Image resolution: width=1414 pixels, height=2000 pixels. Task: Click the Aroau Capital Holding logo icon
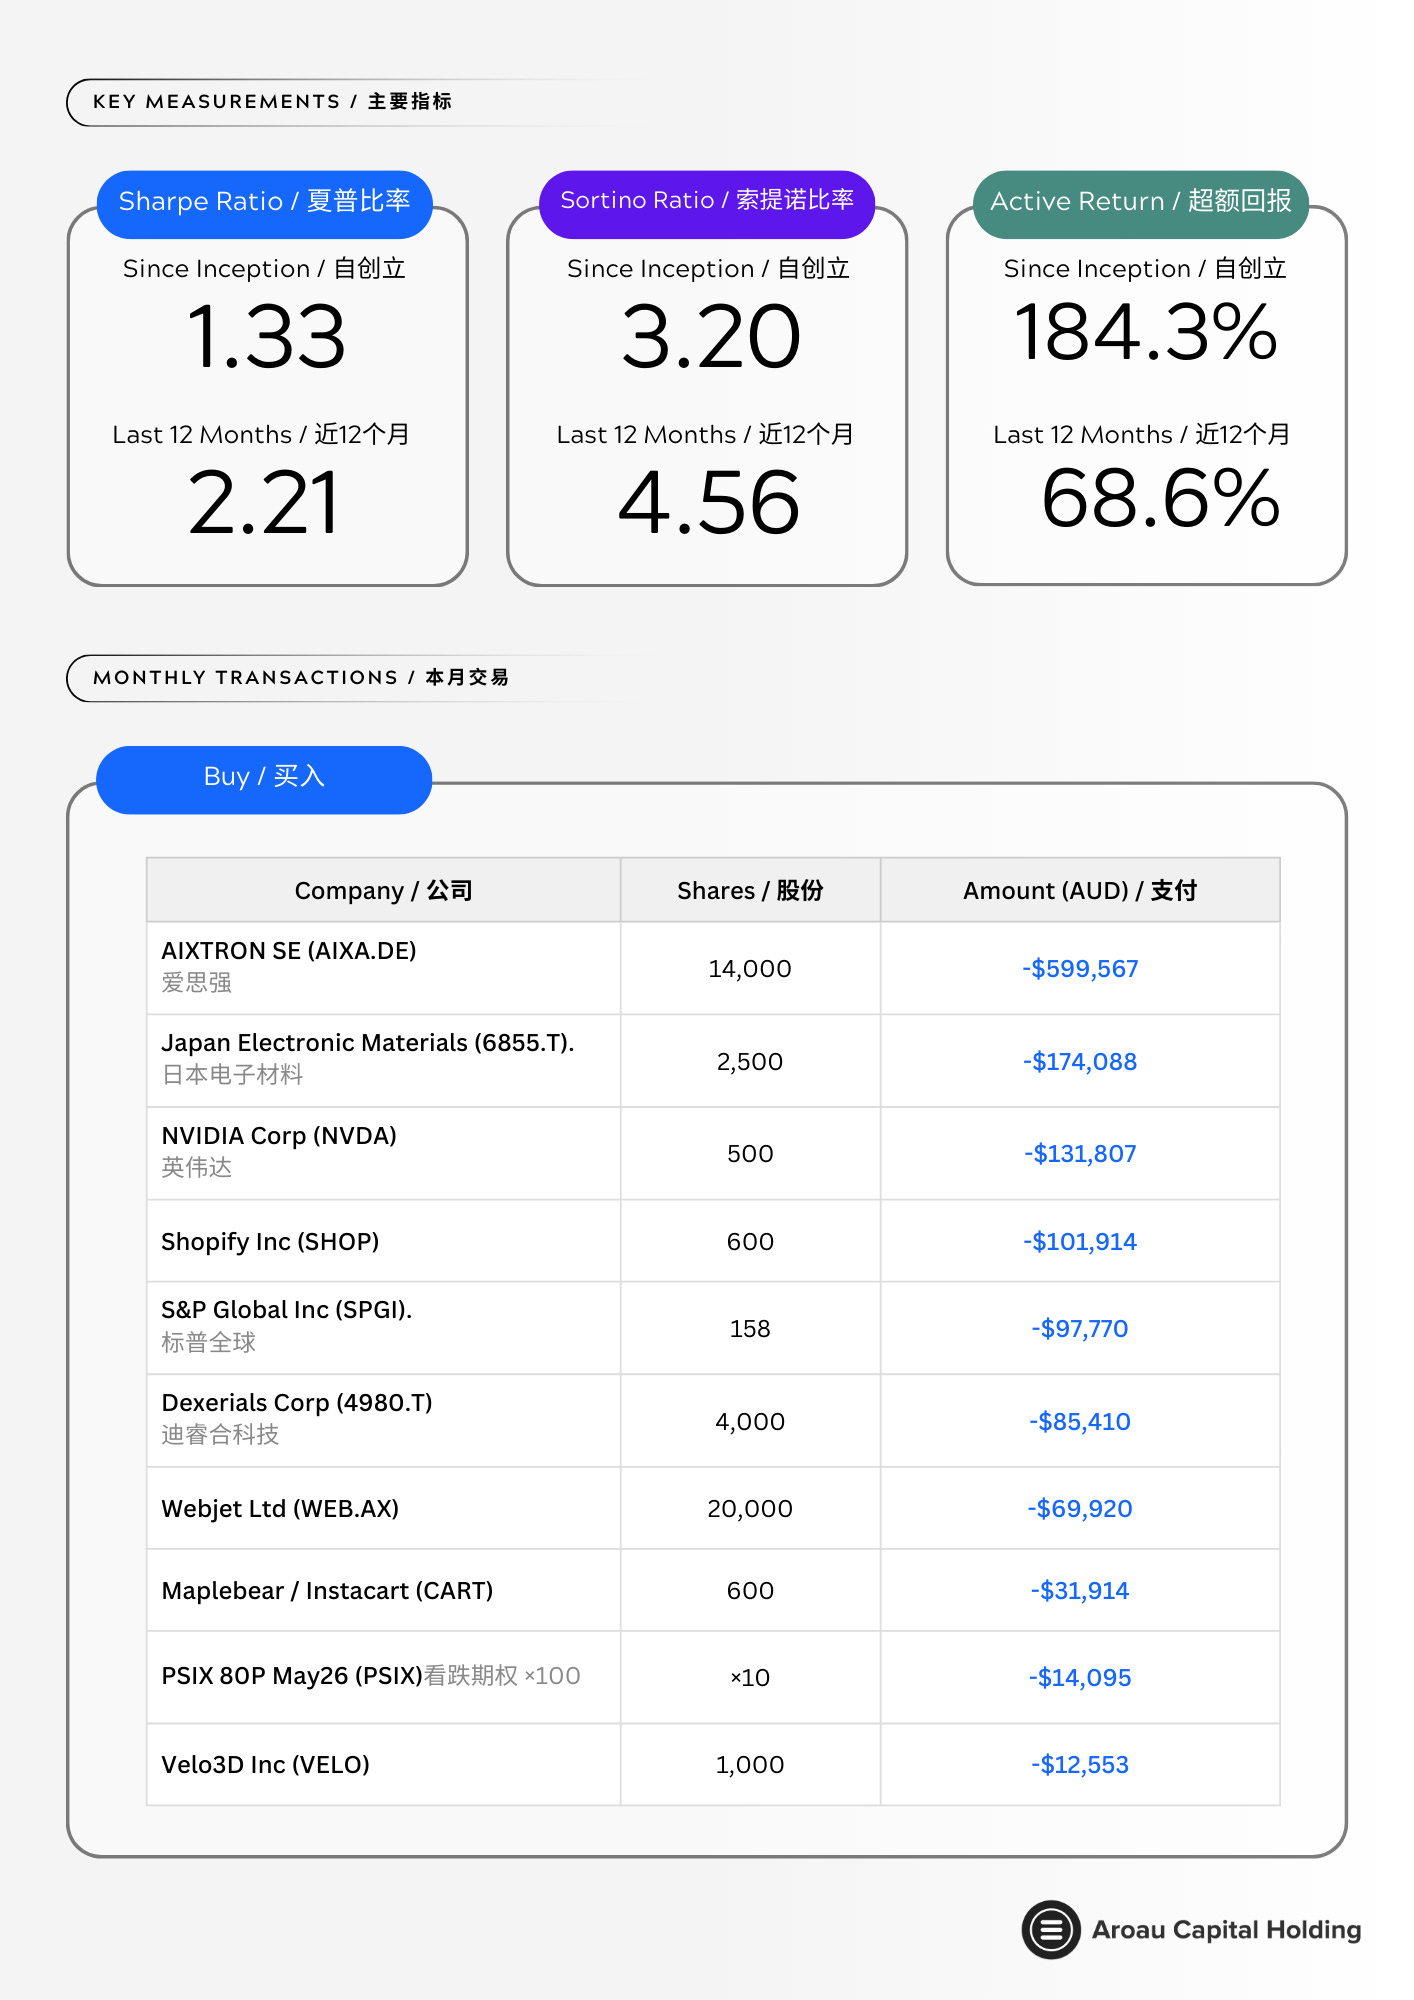tap(1050, 1929)
